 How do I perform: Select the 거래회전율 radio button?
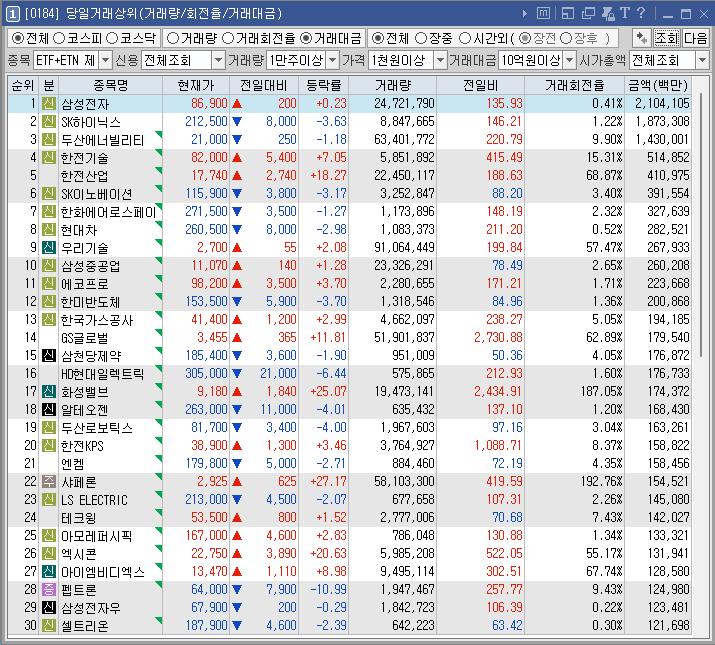[228, 38]
